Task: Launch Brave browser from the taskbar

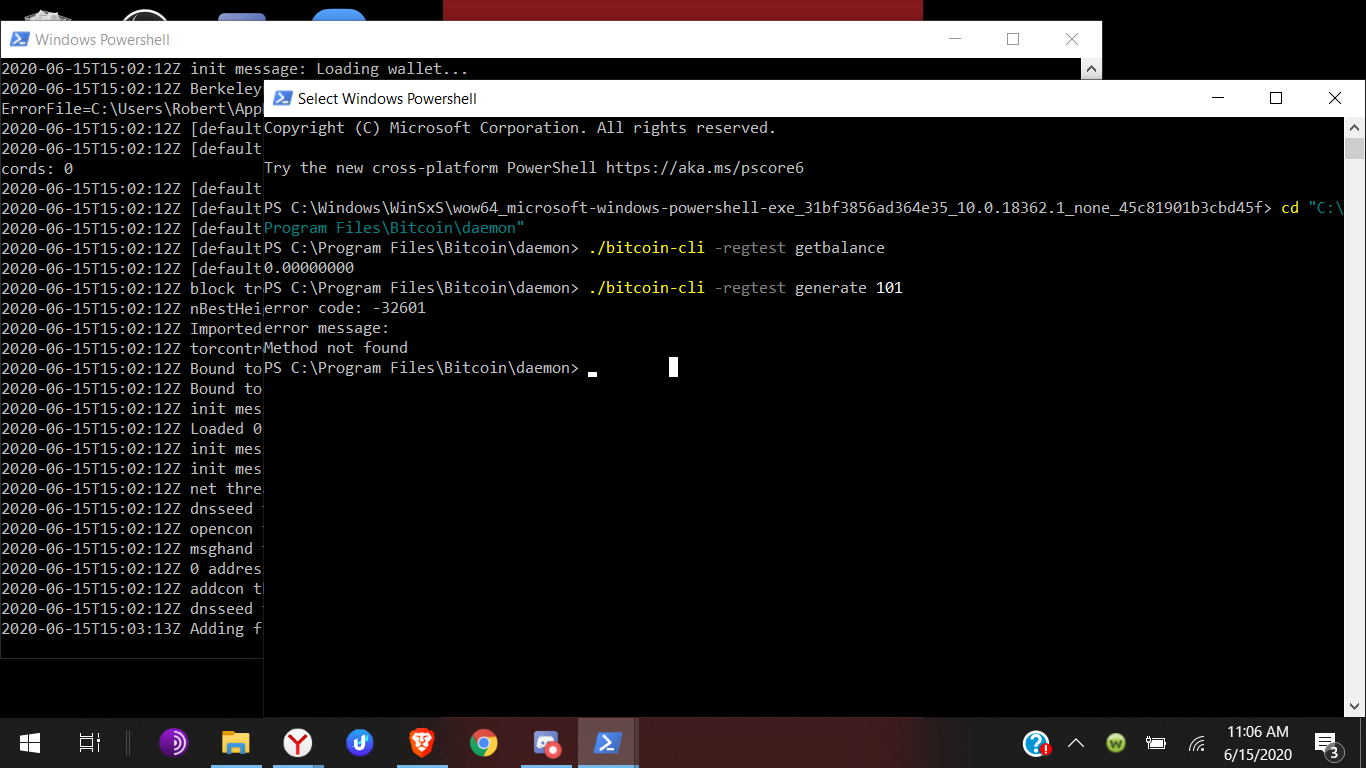Action: [x=422, y=743]
